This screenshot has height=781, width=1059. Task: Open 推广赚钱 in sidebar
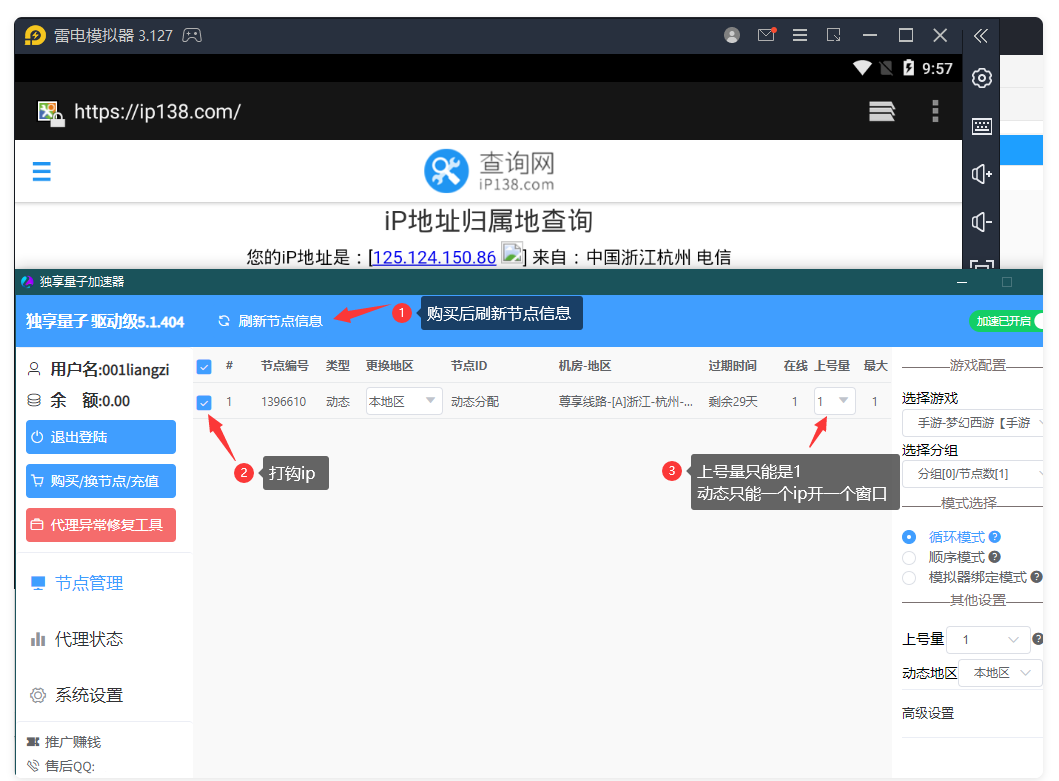pos(64,742)
